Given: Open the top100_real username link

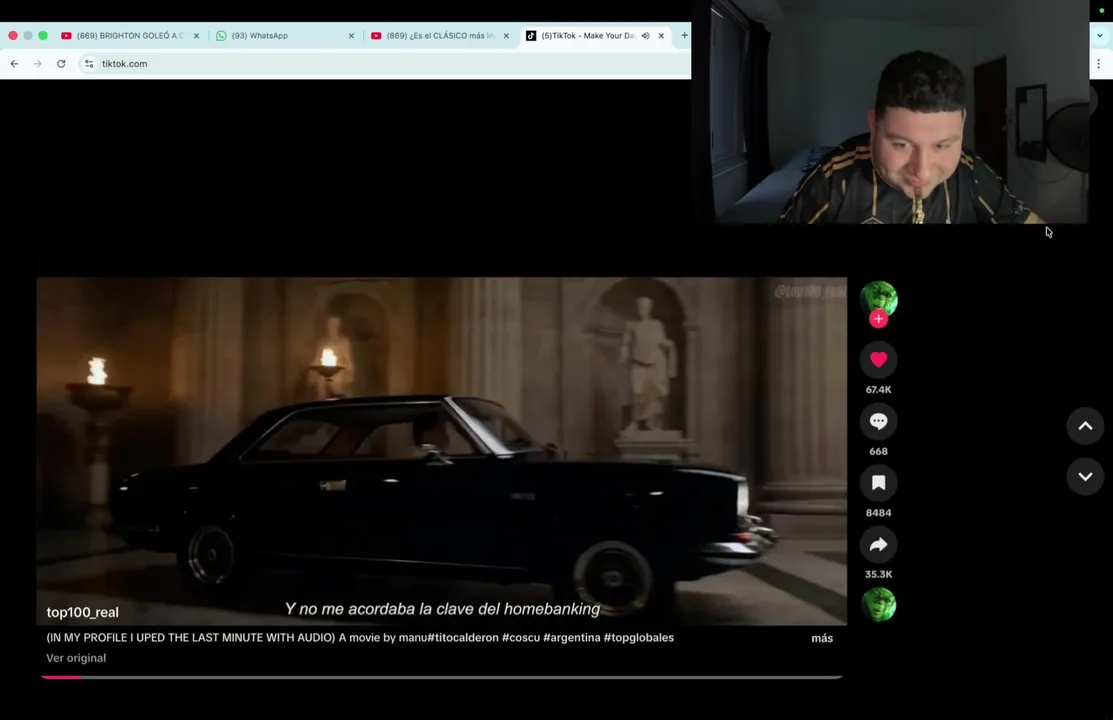Looking at the screenshot, I should 82,612.
